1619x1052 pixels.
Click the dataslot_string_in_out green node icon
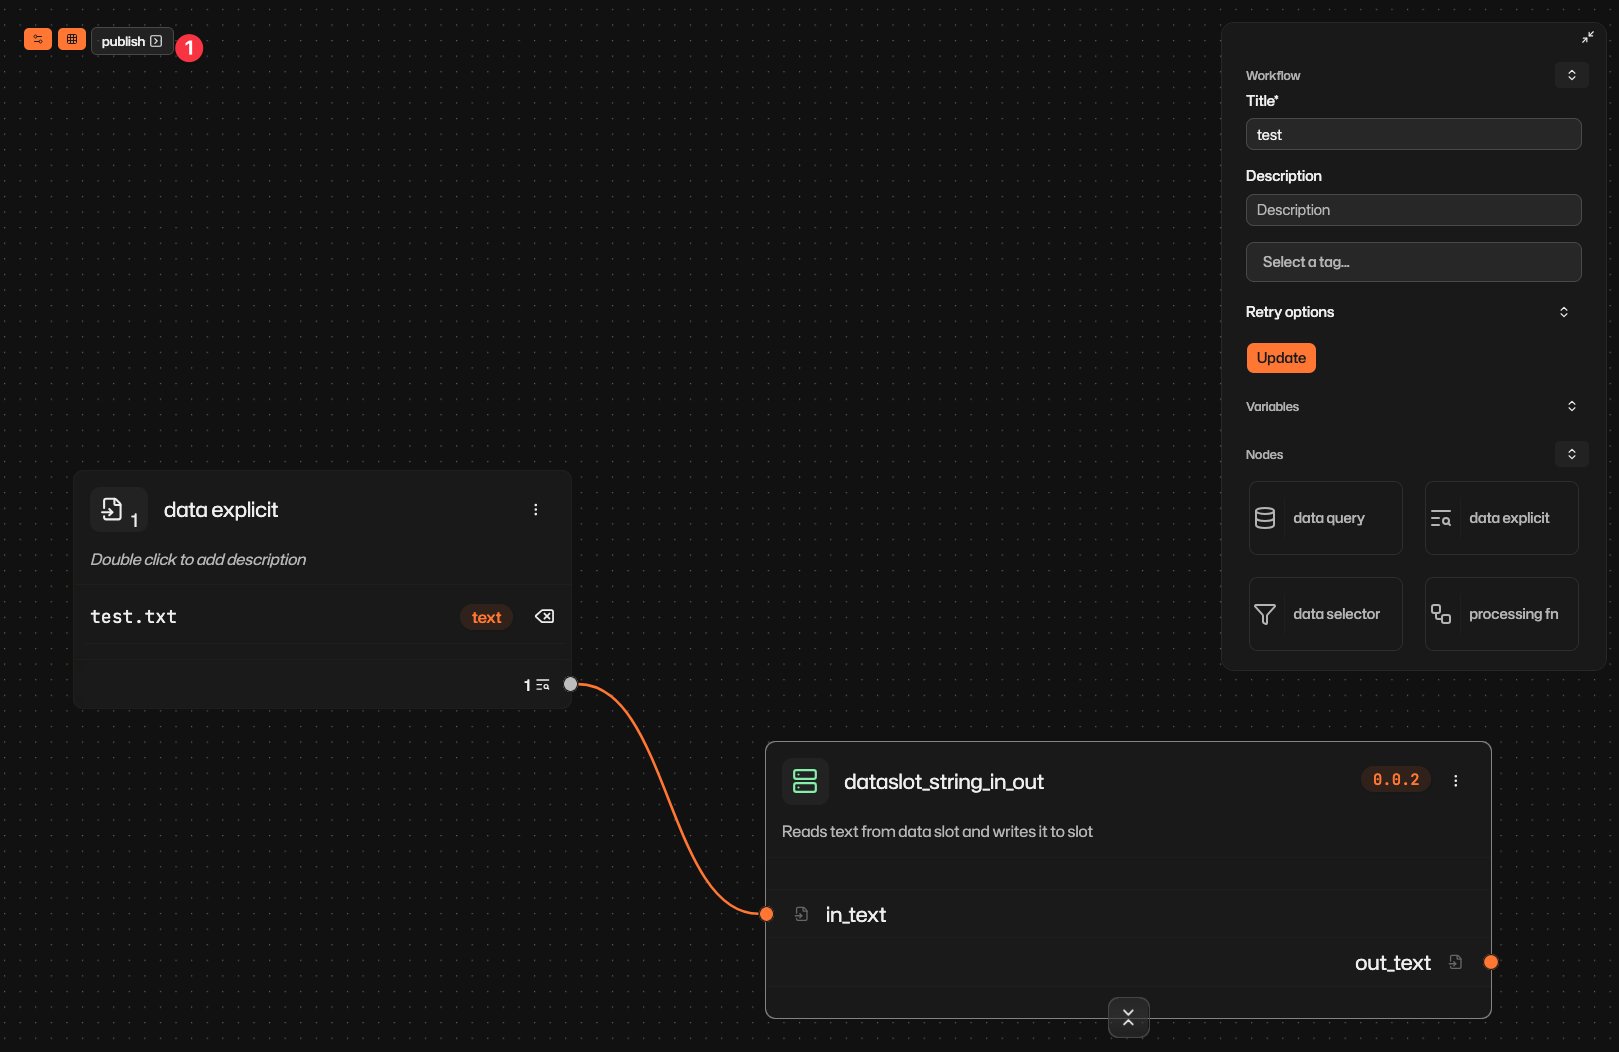[x=805, y=781]
